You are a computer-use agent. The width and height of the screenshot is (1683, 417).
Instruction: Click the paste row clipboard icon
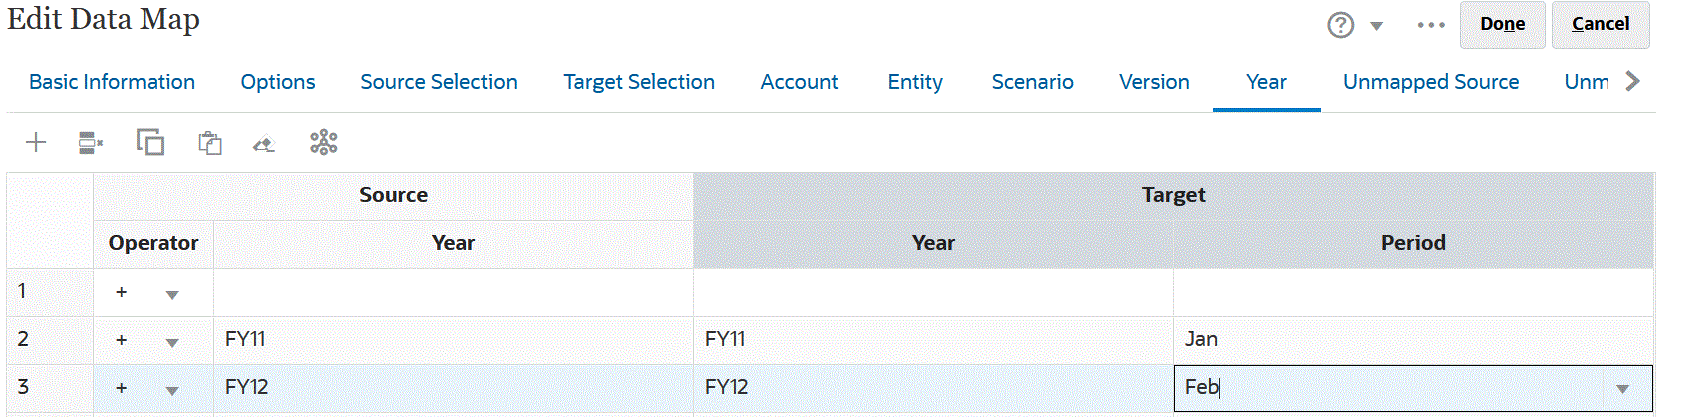pos(209,143)
